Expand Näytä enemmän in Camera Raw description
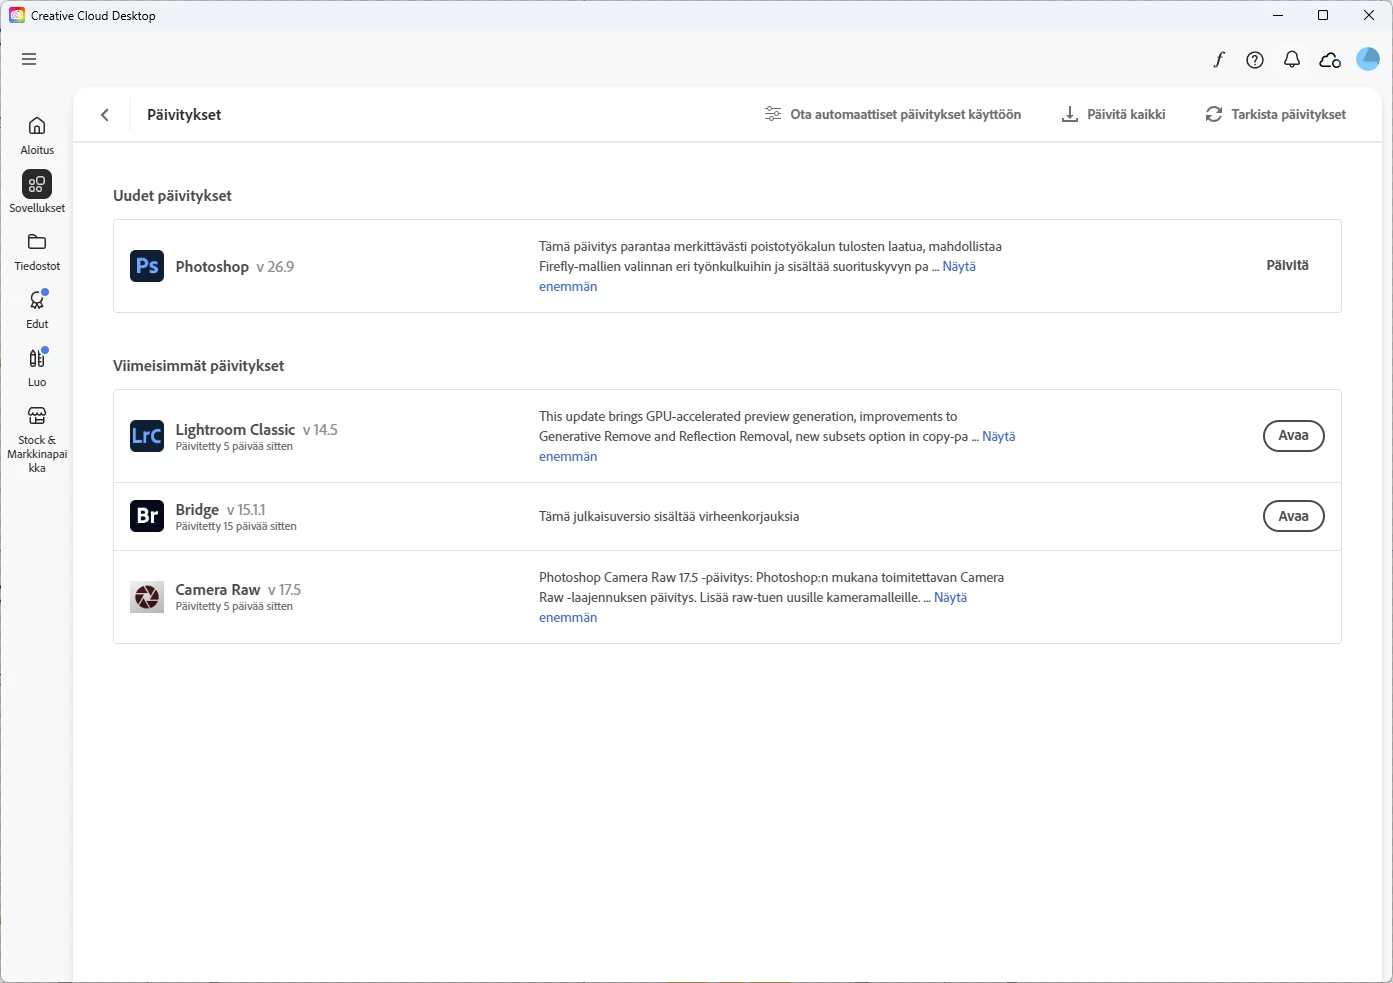Screen dimensions: 1393x983 pyautogui.click(x=950, y=597)
